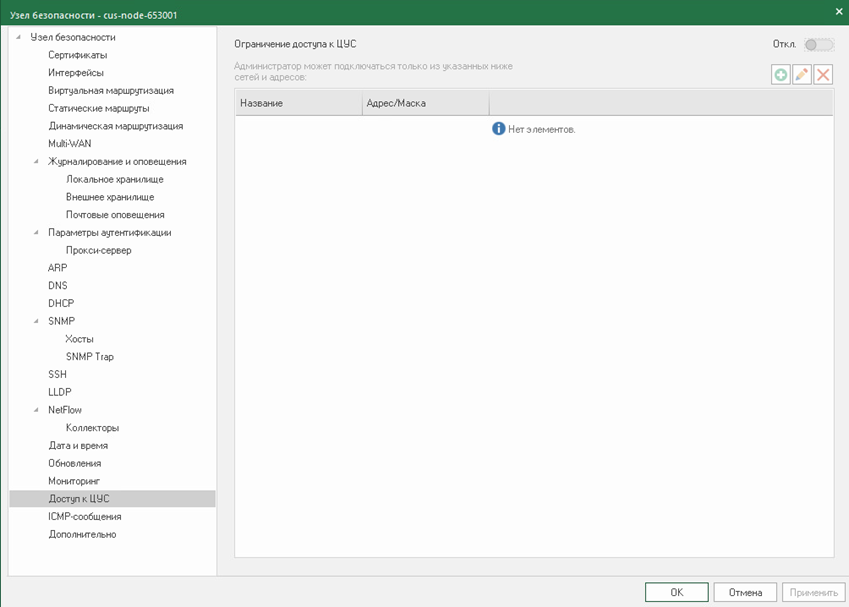
Task: Toggle the ЦУС access restriction switch
Action: pos(819,45)
